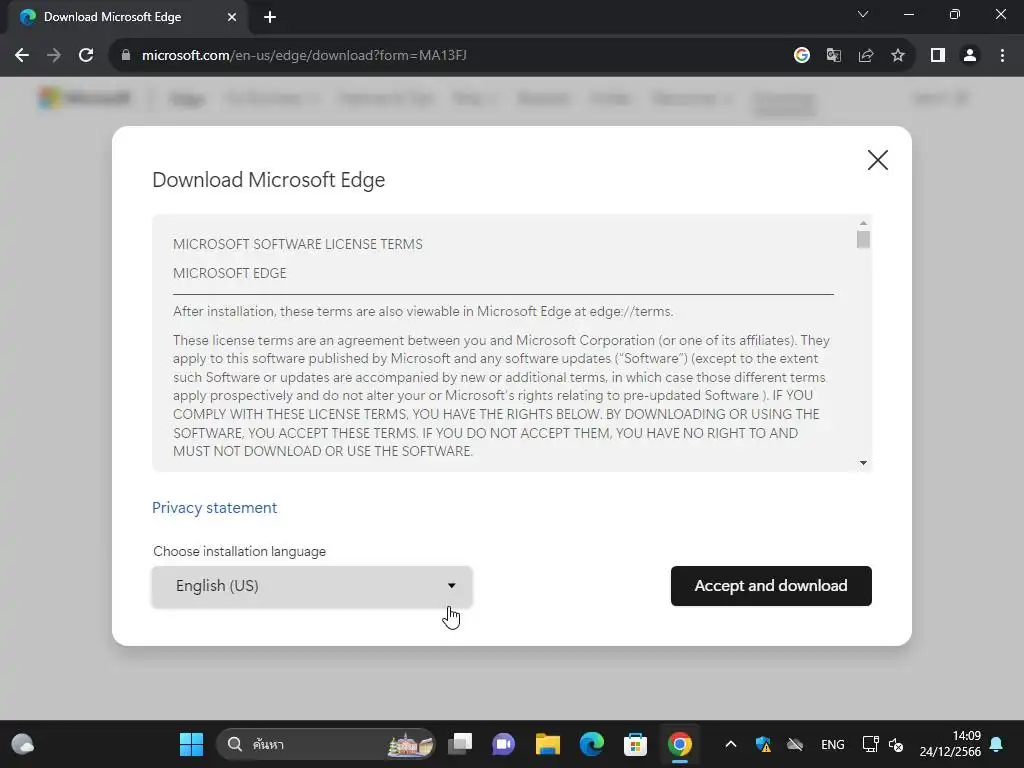Click the share page icon
Viewport: 1024px width, 768px height.
(x=866, y=56)
